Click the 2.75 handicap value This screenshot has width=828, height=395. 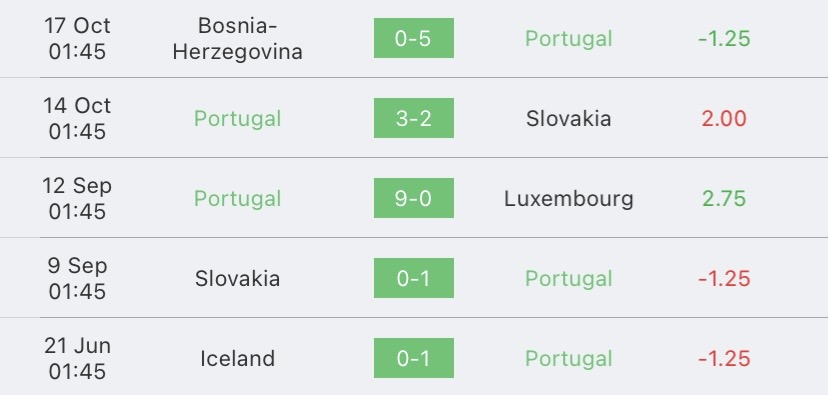724,199
